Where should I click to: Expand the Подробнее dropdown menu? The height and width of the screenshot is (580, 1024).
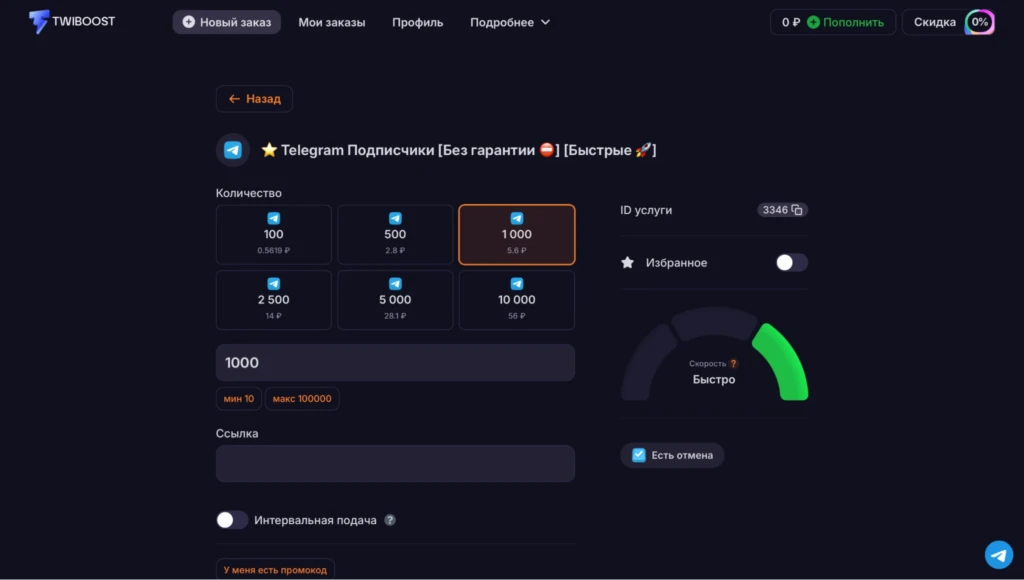point(510,22)
